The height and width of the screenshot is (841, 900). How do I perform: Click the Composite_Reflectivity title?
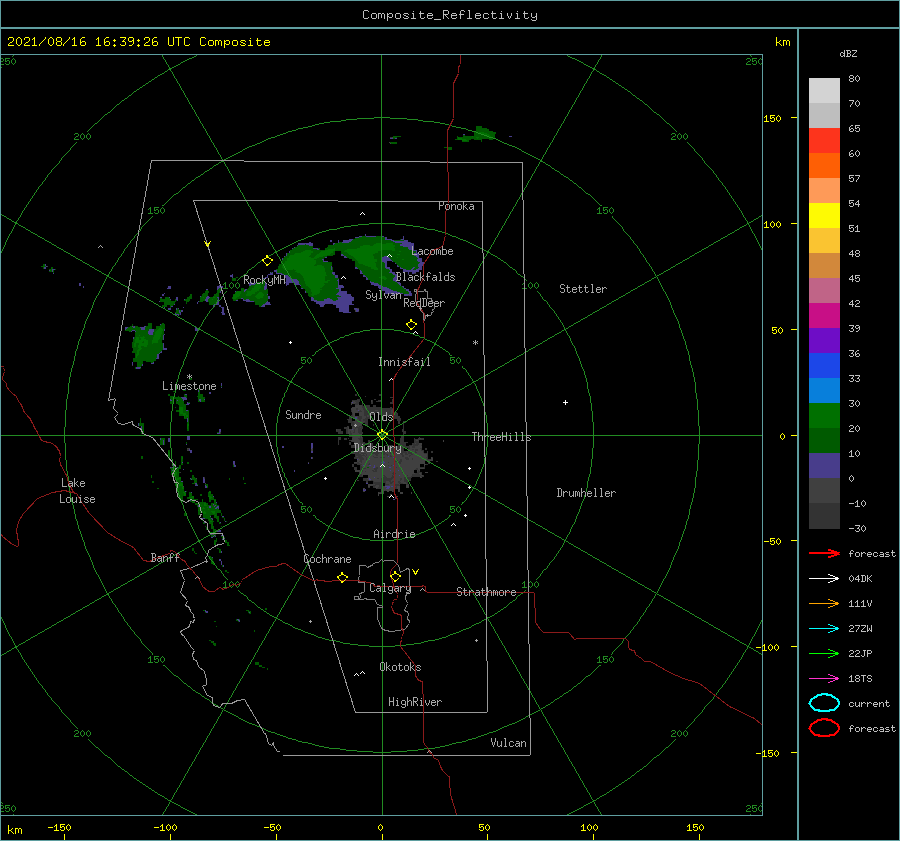tap(449, 15)
